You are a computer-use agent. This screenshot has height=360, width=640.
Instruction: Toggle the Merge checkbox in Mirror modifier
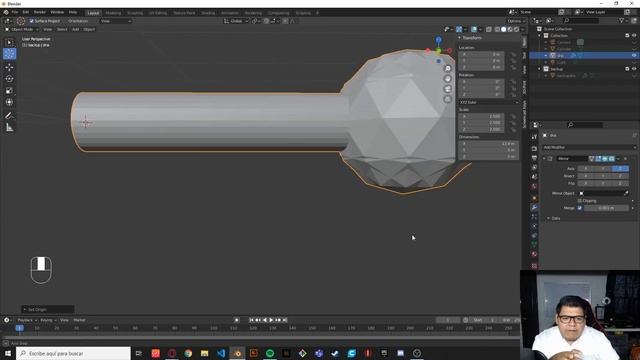pos(580,208)
